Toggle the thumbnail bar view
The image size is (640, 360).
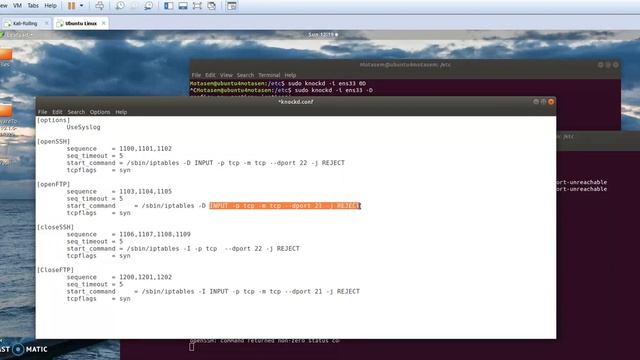pyautogui.click(x=183, y=6)
